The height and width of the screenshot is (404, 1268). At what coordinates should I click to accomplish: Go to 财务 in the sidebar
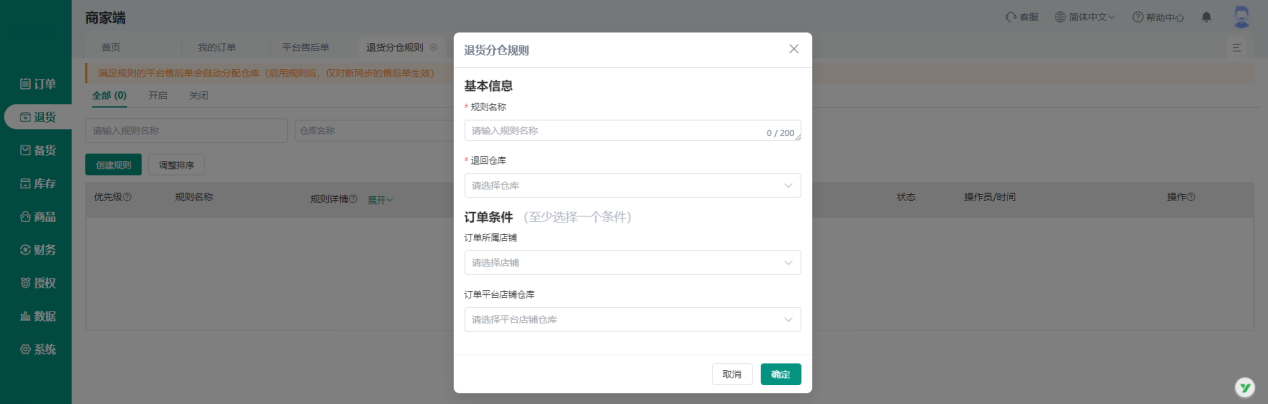pos(37,249)
